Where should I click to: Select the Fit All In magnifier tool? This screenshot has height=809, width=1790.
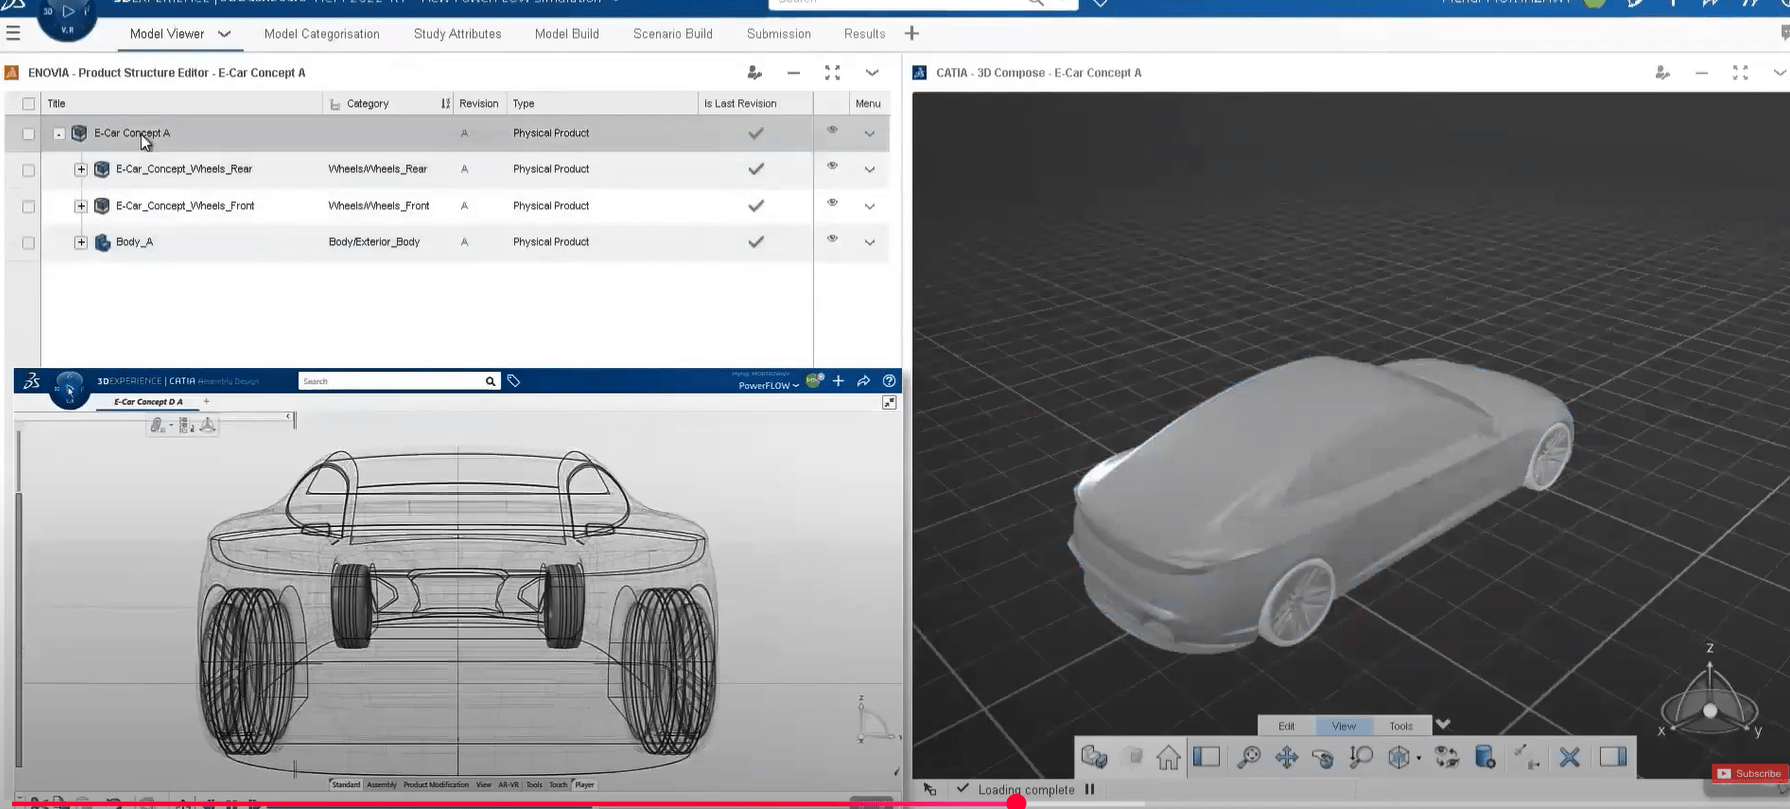click(x=1248, y=757)
